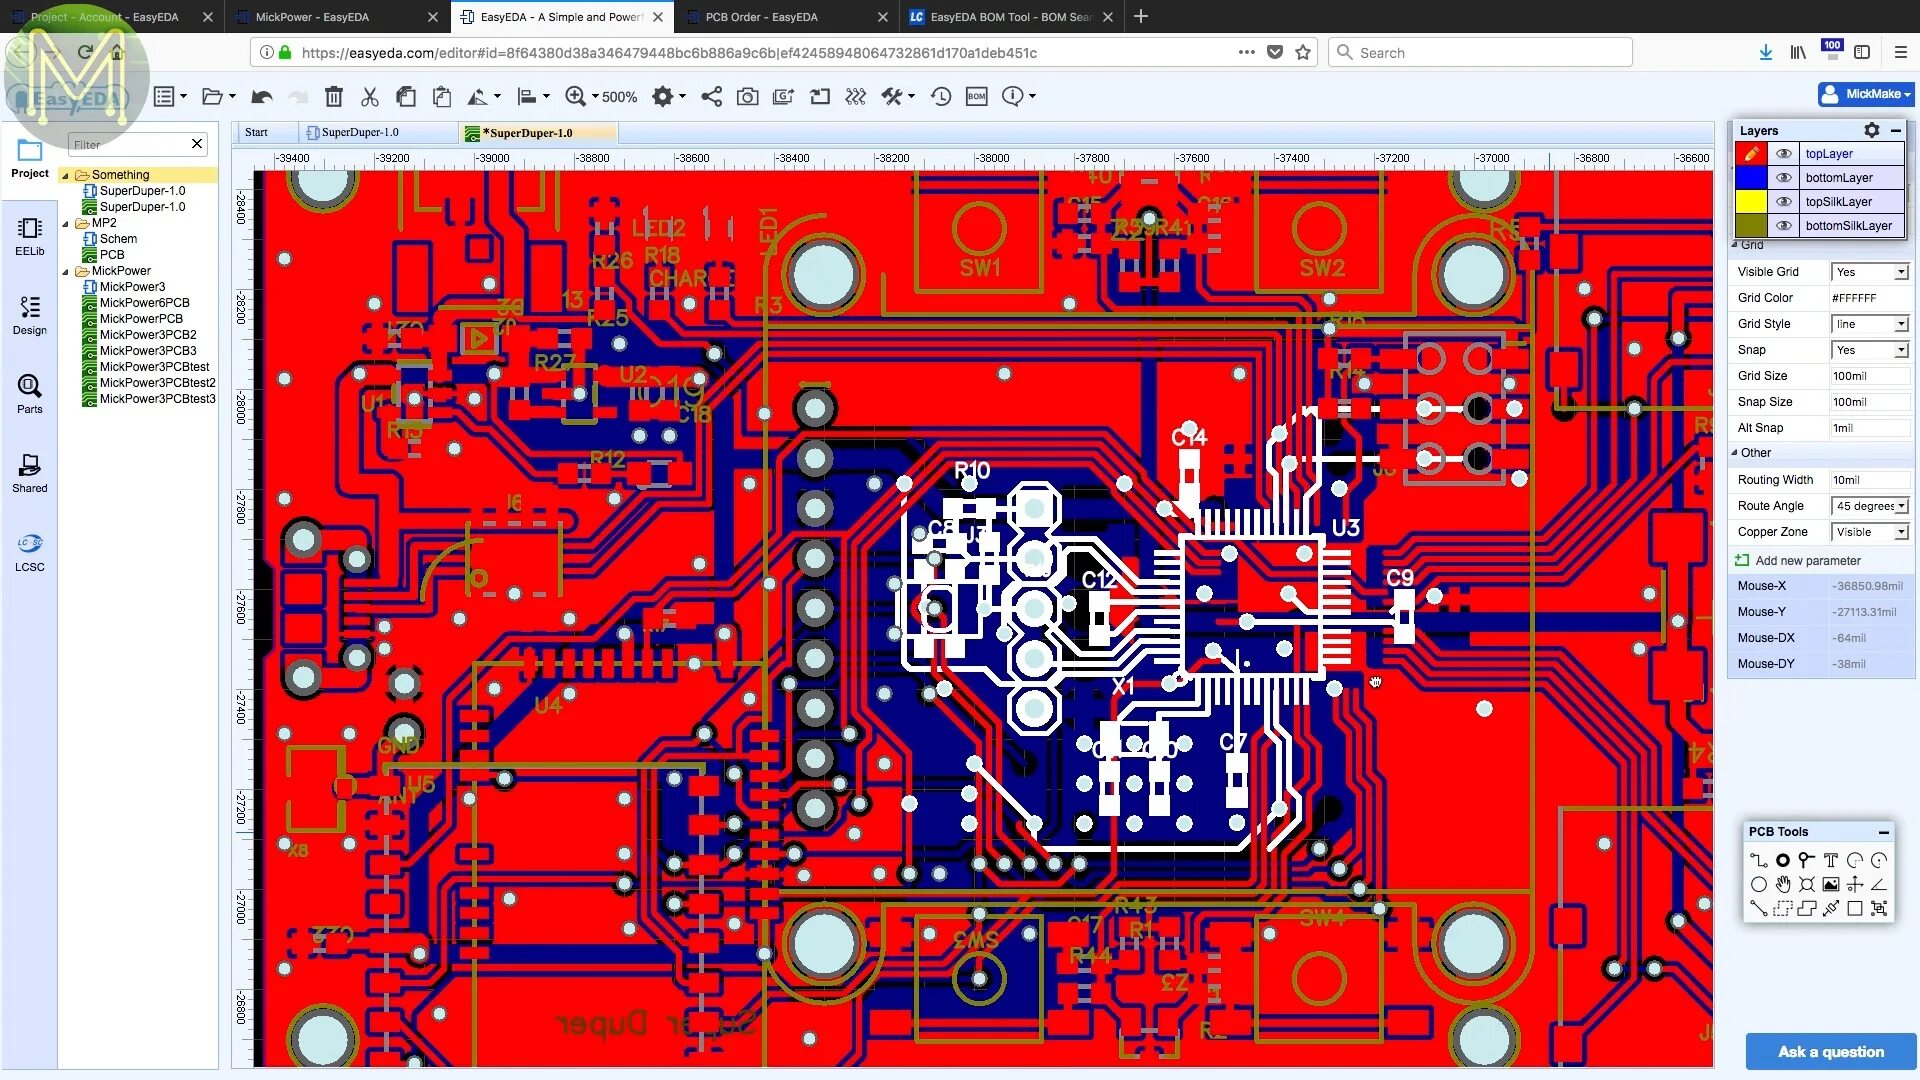Open the Visible Grid dropdown

tap(1869, 272)
